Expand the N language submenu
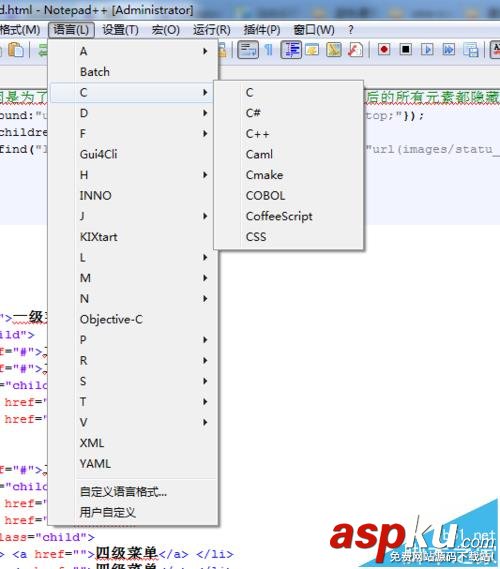The height and width of the screenshot is (569, 500). (x=133, y=299)
